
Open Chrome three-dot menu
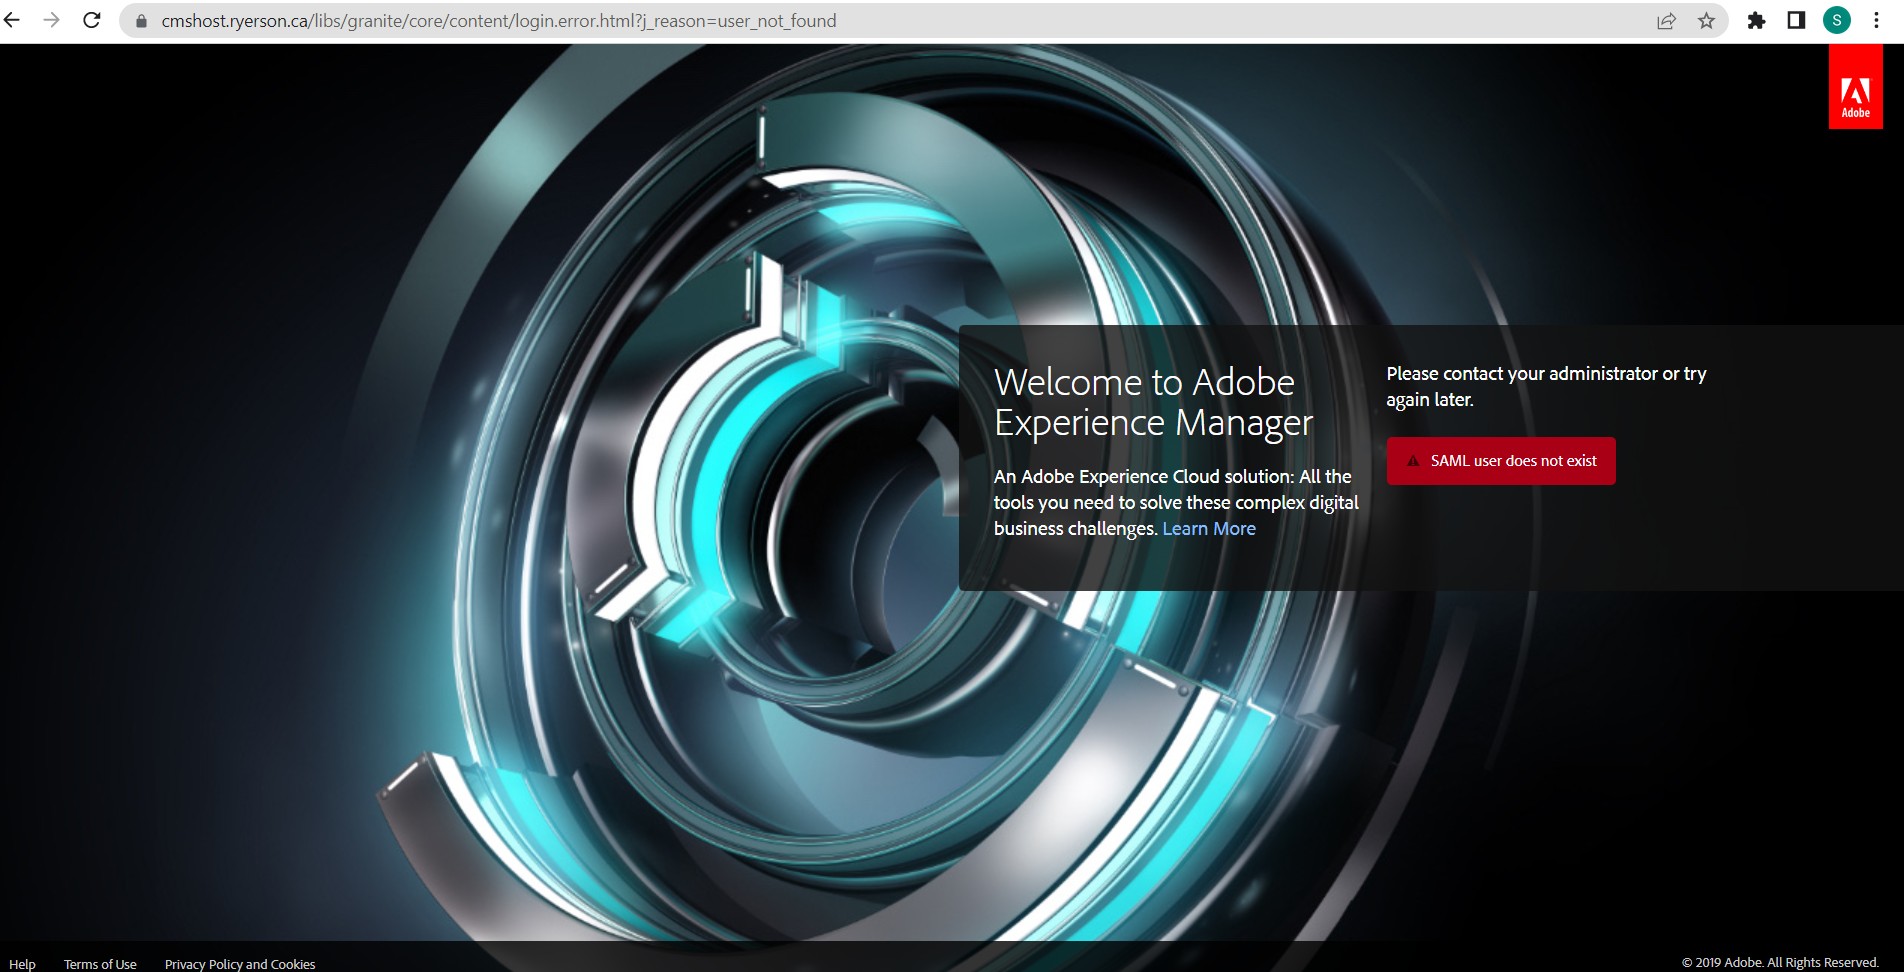point(1876,21)
